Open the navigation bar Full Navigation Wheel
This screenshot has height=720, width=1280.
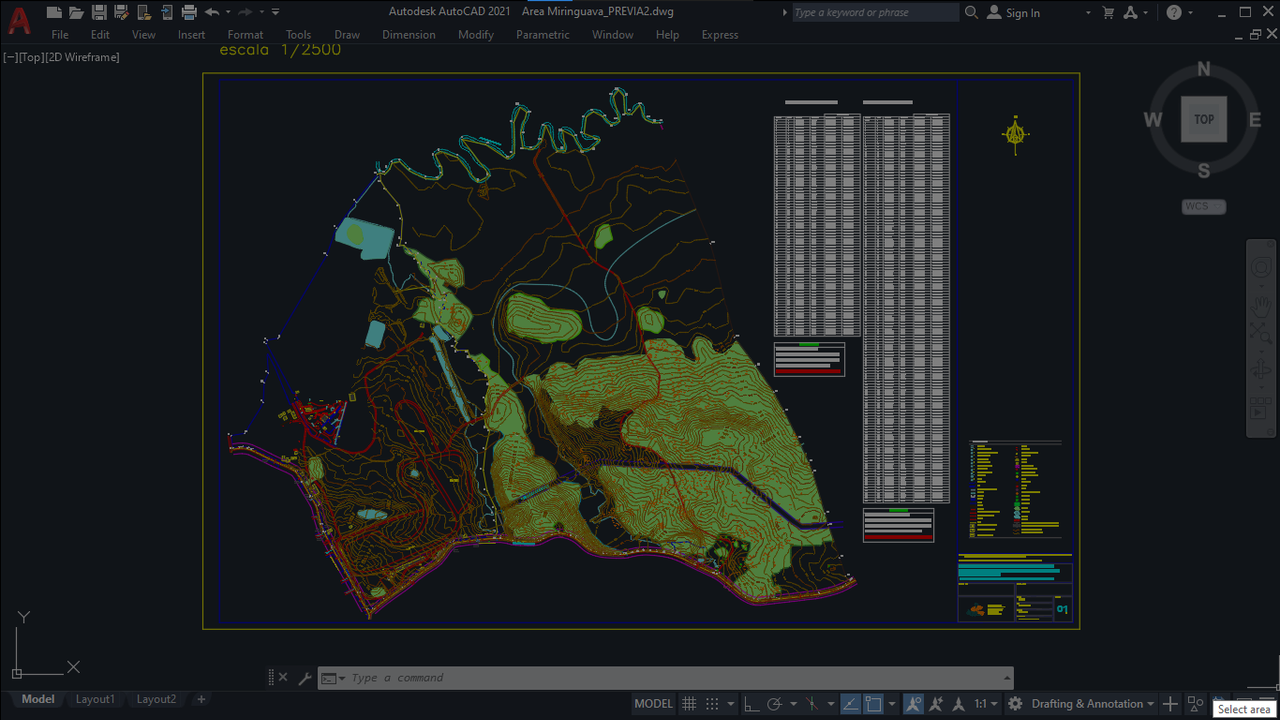(x=1261, y=268)
